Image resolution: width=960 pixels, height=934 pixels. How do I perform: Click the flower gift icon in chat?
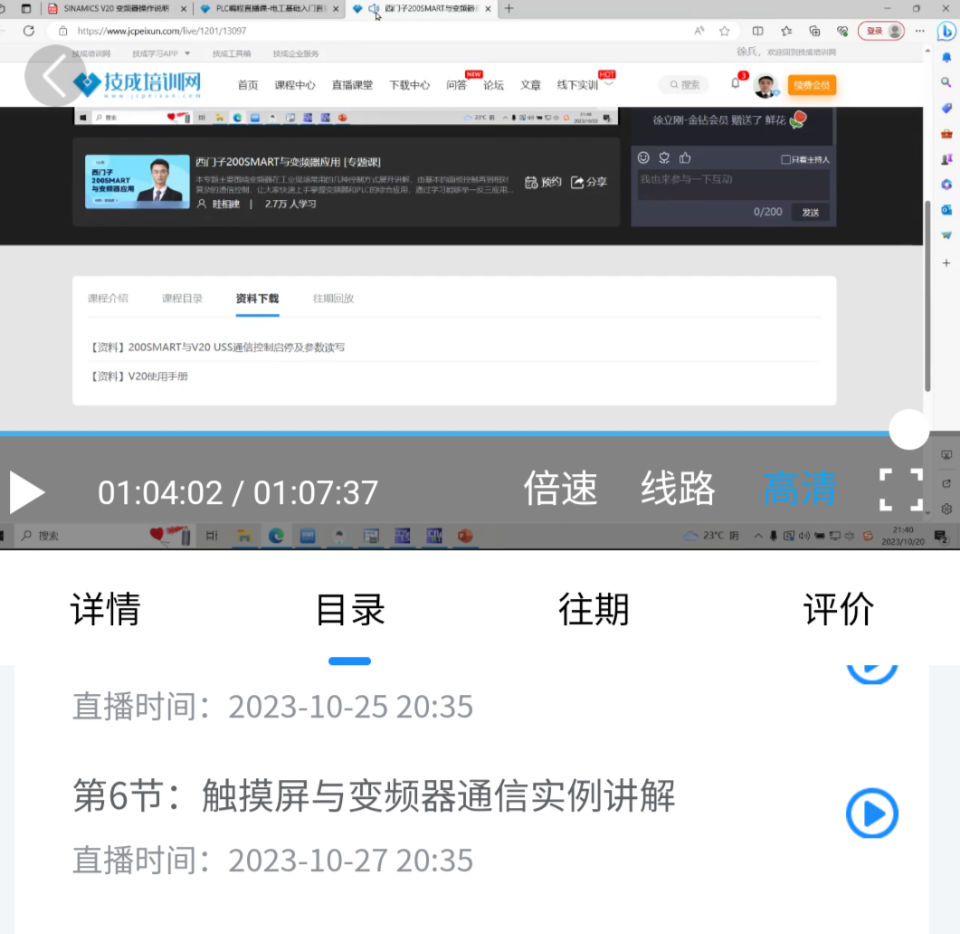[x=664, y=158]
